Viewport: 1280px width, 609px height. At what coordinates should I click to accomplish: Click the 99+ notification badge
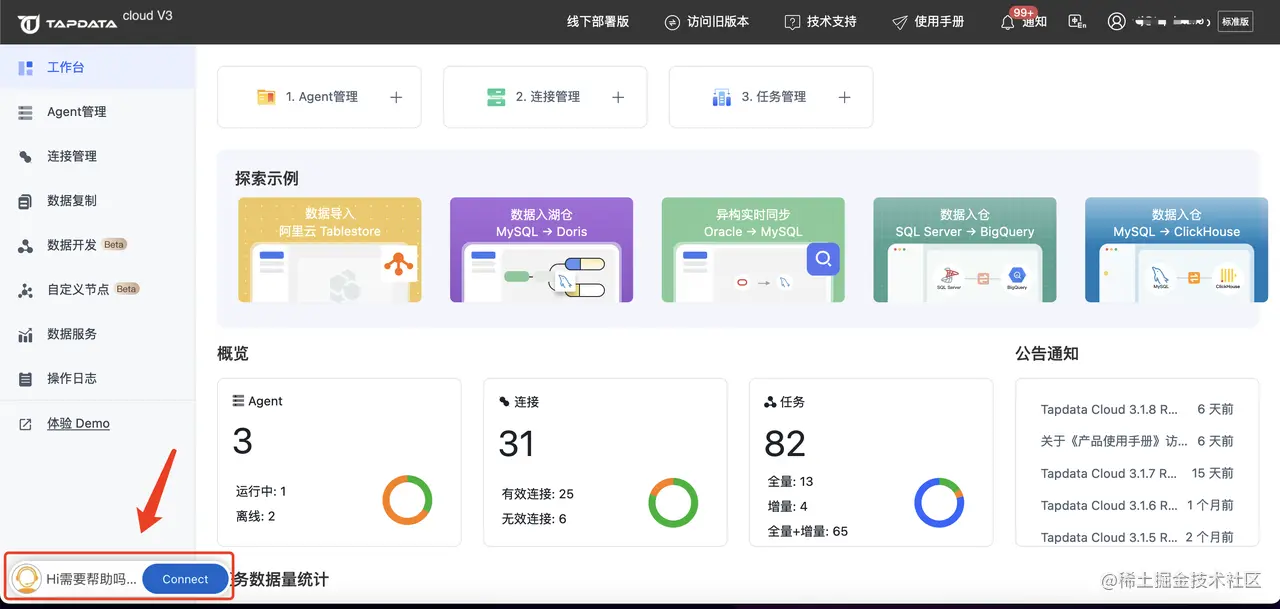tap(1023, 13)
